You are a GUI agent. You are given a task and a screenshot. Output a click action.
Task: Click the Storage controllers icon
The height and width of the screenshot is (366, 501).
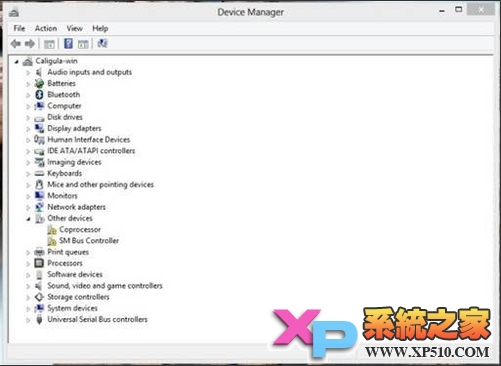coord(39,297)
